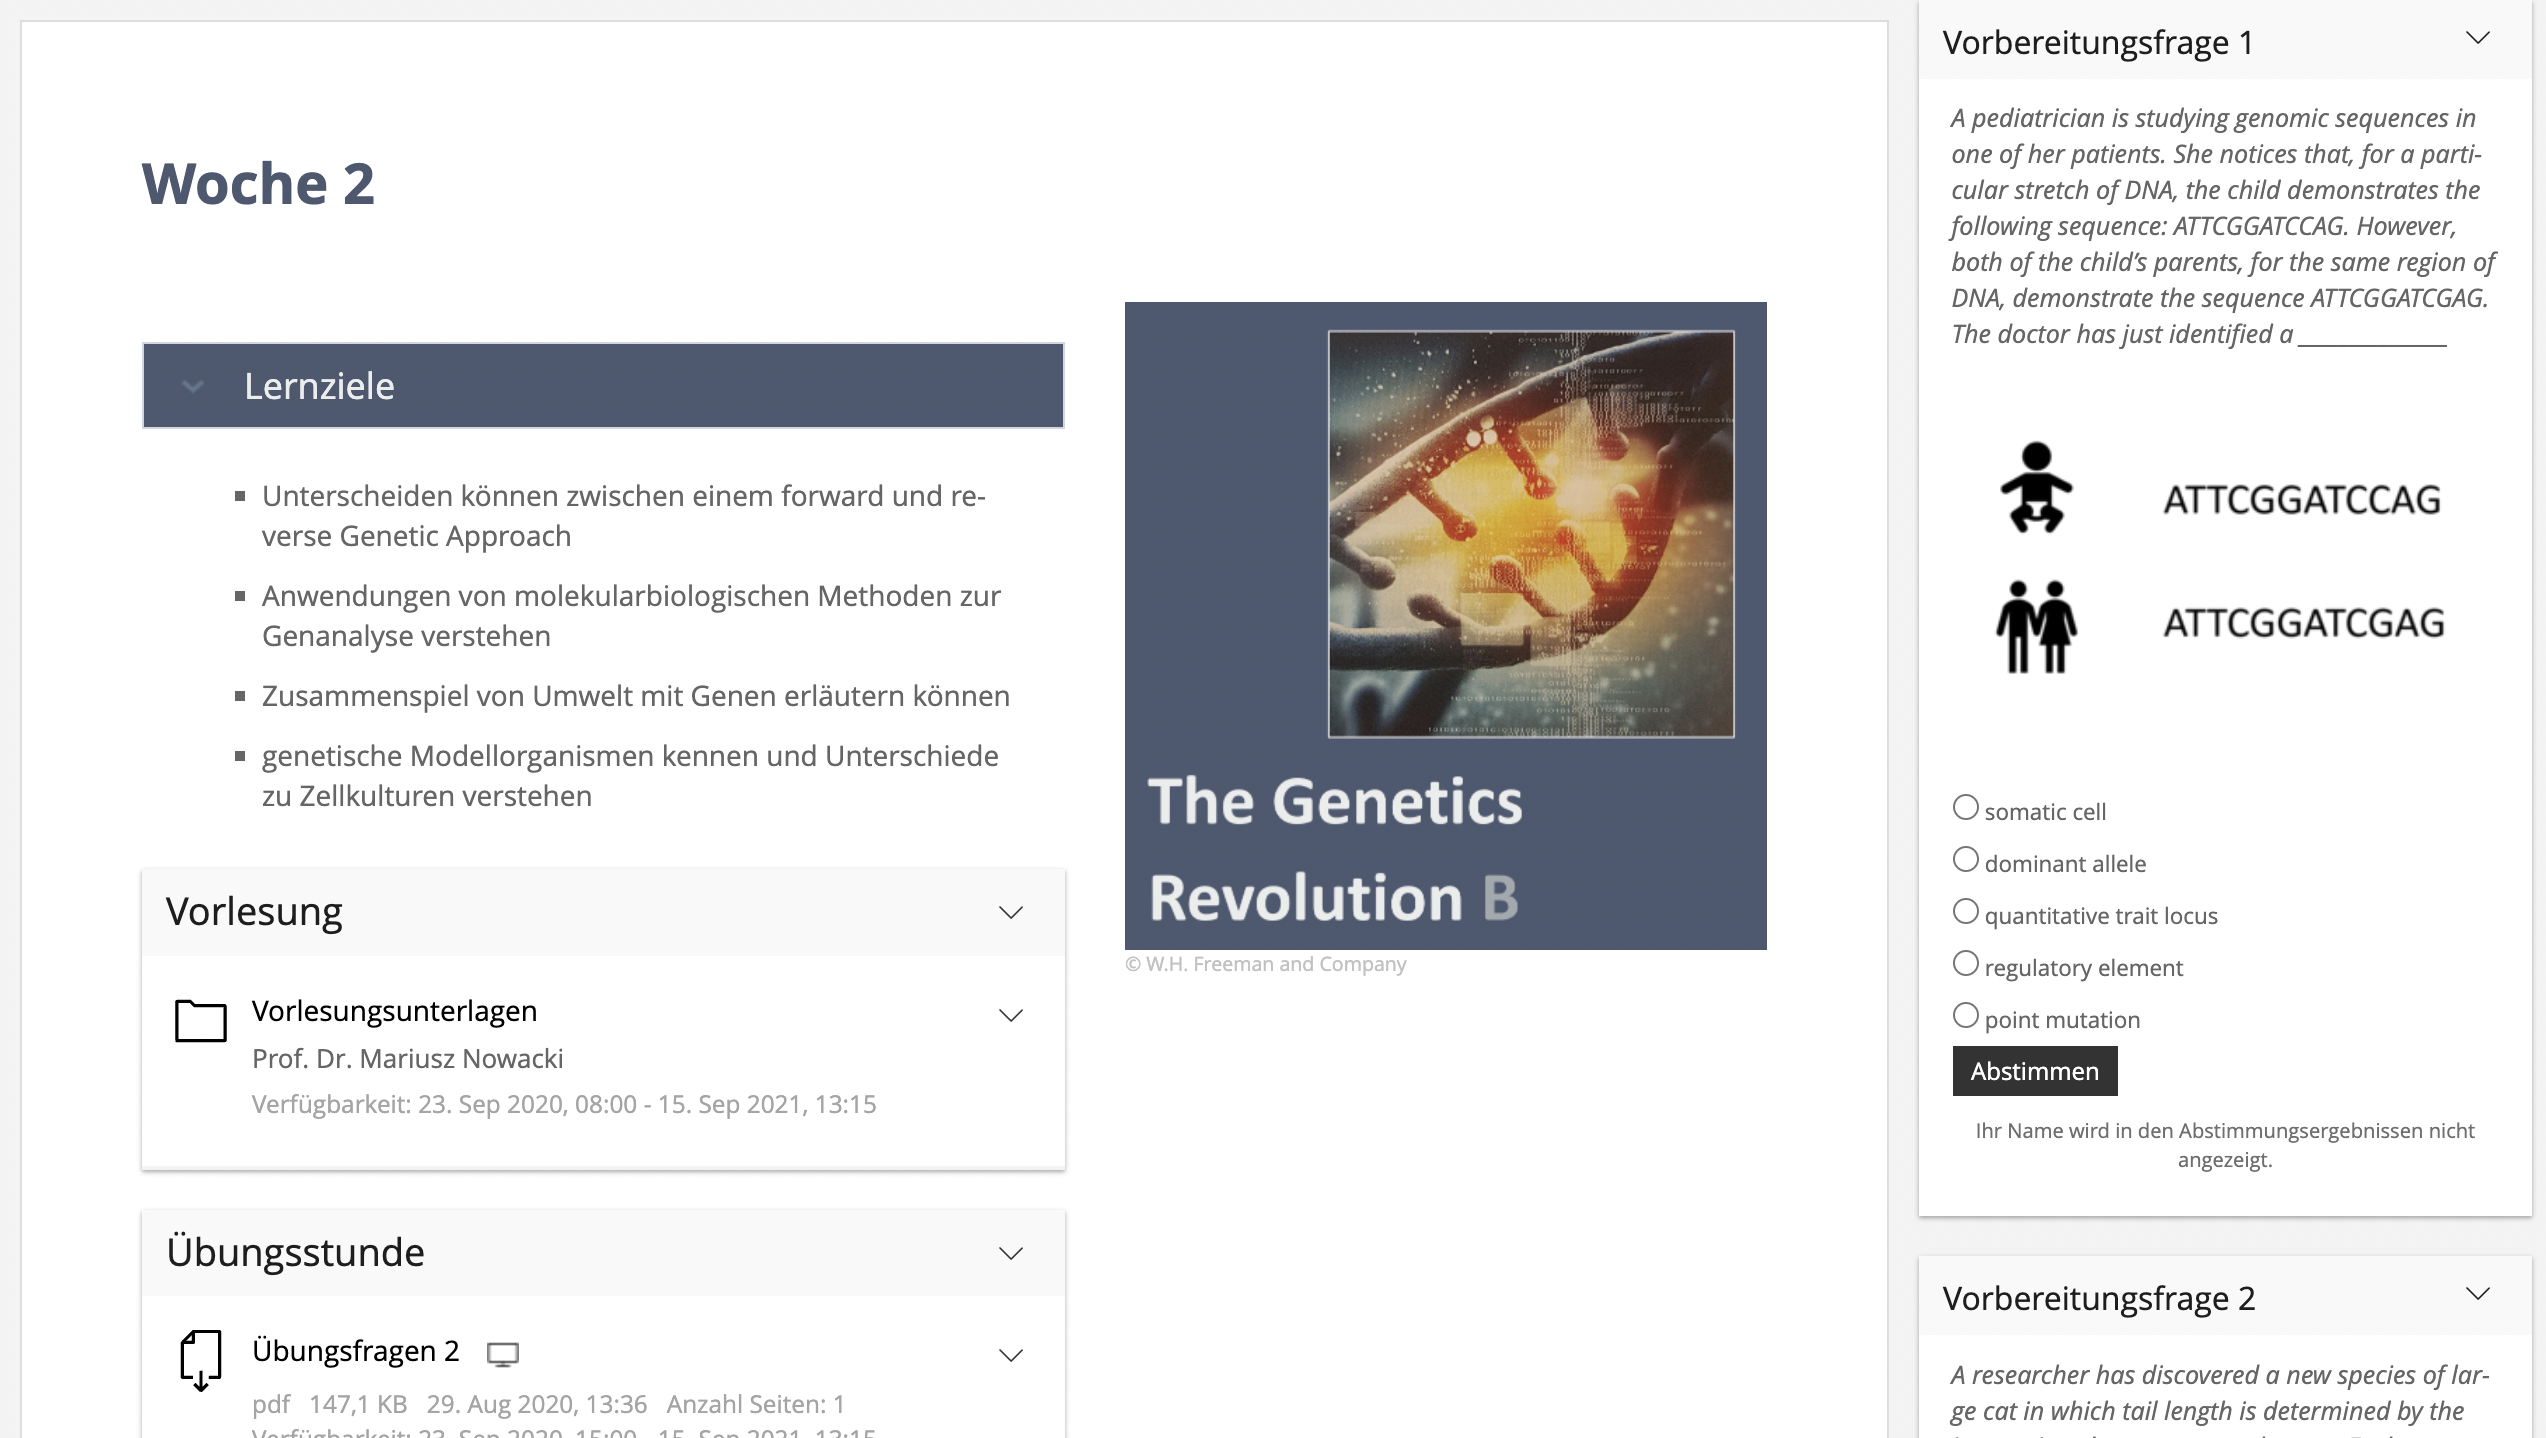Select 'point mutation' as the answer

coord(1966,1016)
